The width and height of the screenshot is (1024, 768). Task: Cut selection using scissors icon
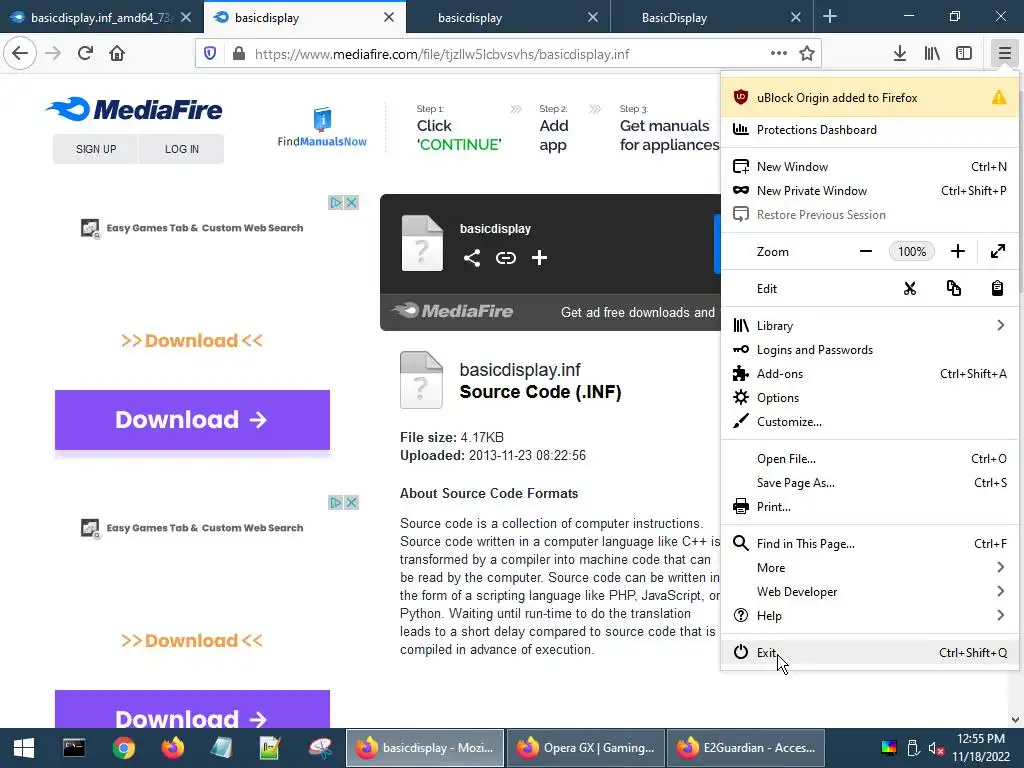(x=910, y=289)
